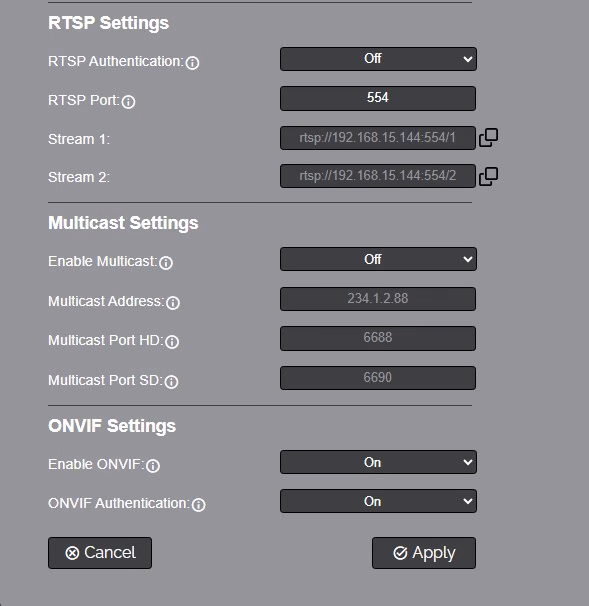Show info for Multicast Port HD
This screenshot has height=606, width=589.
coord(172,342)
